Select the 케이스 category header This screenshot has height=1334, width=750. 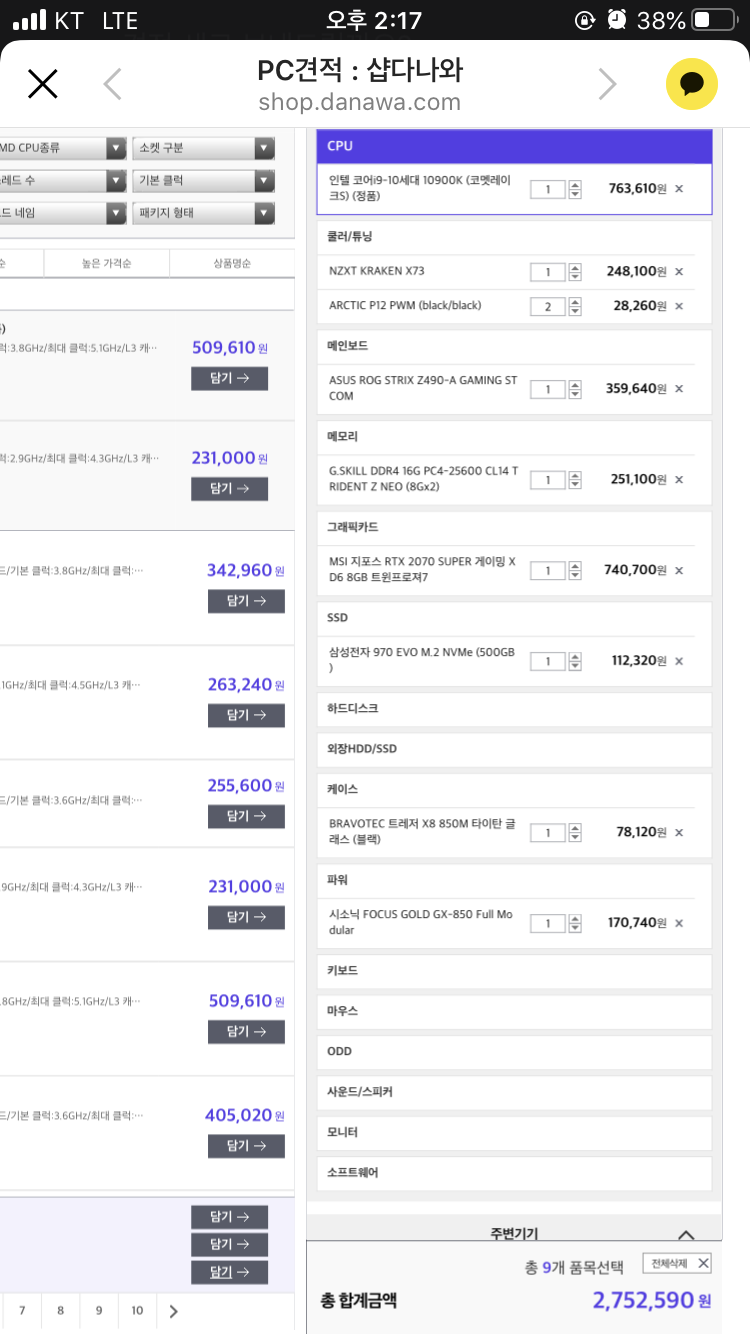click(514, 789)
